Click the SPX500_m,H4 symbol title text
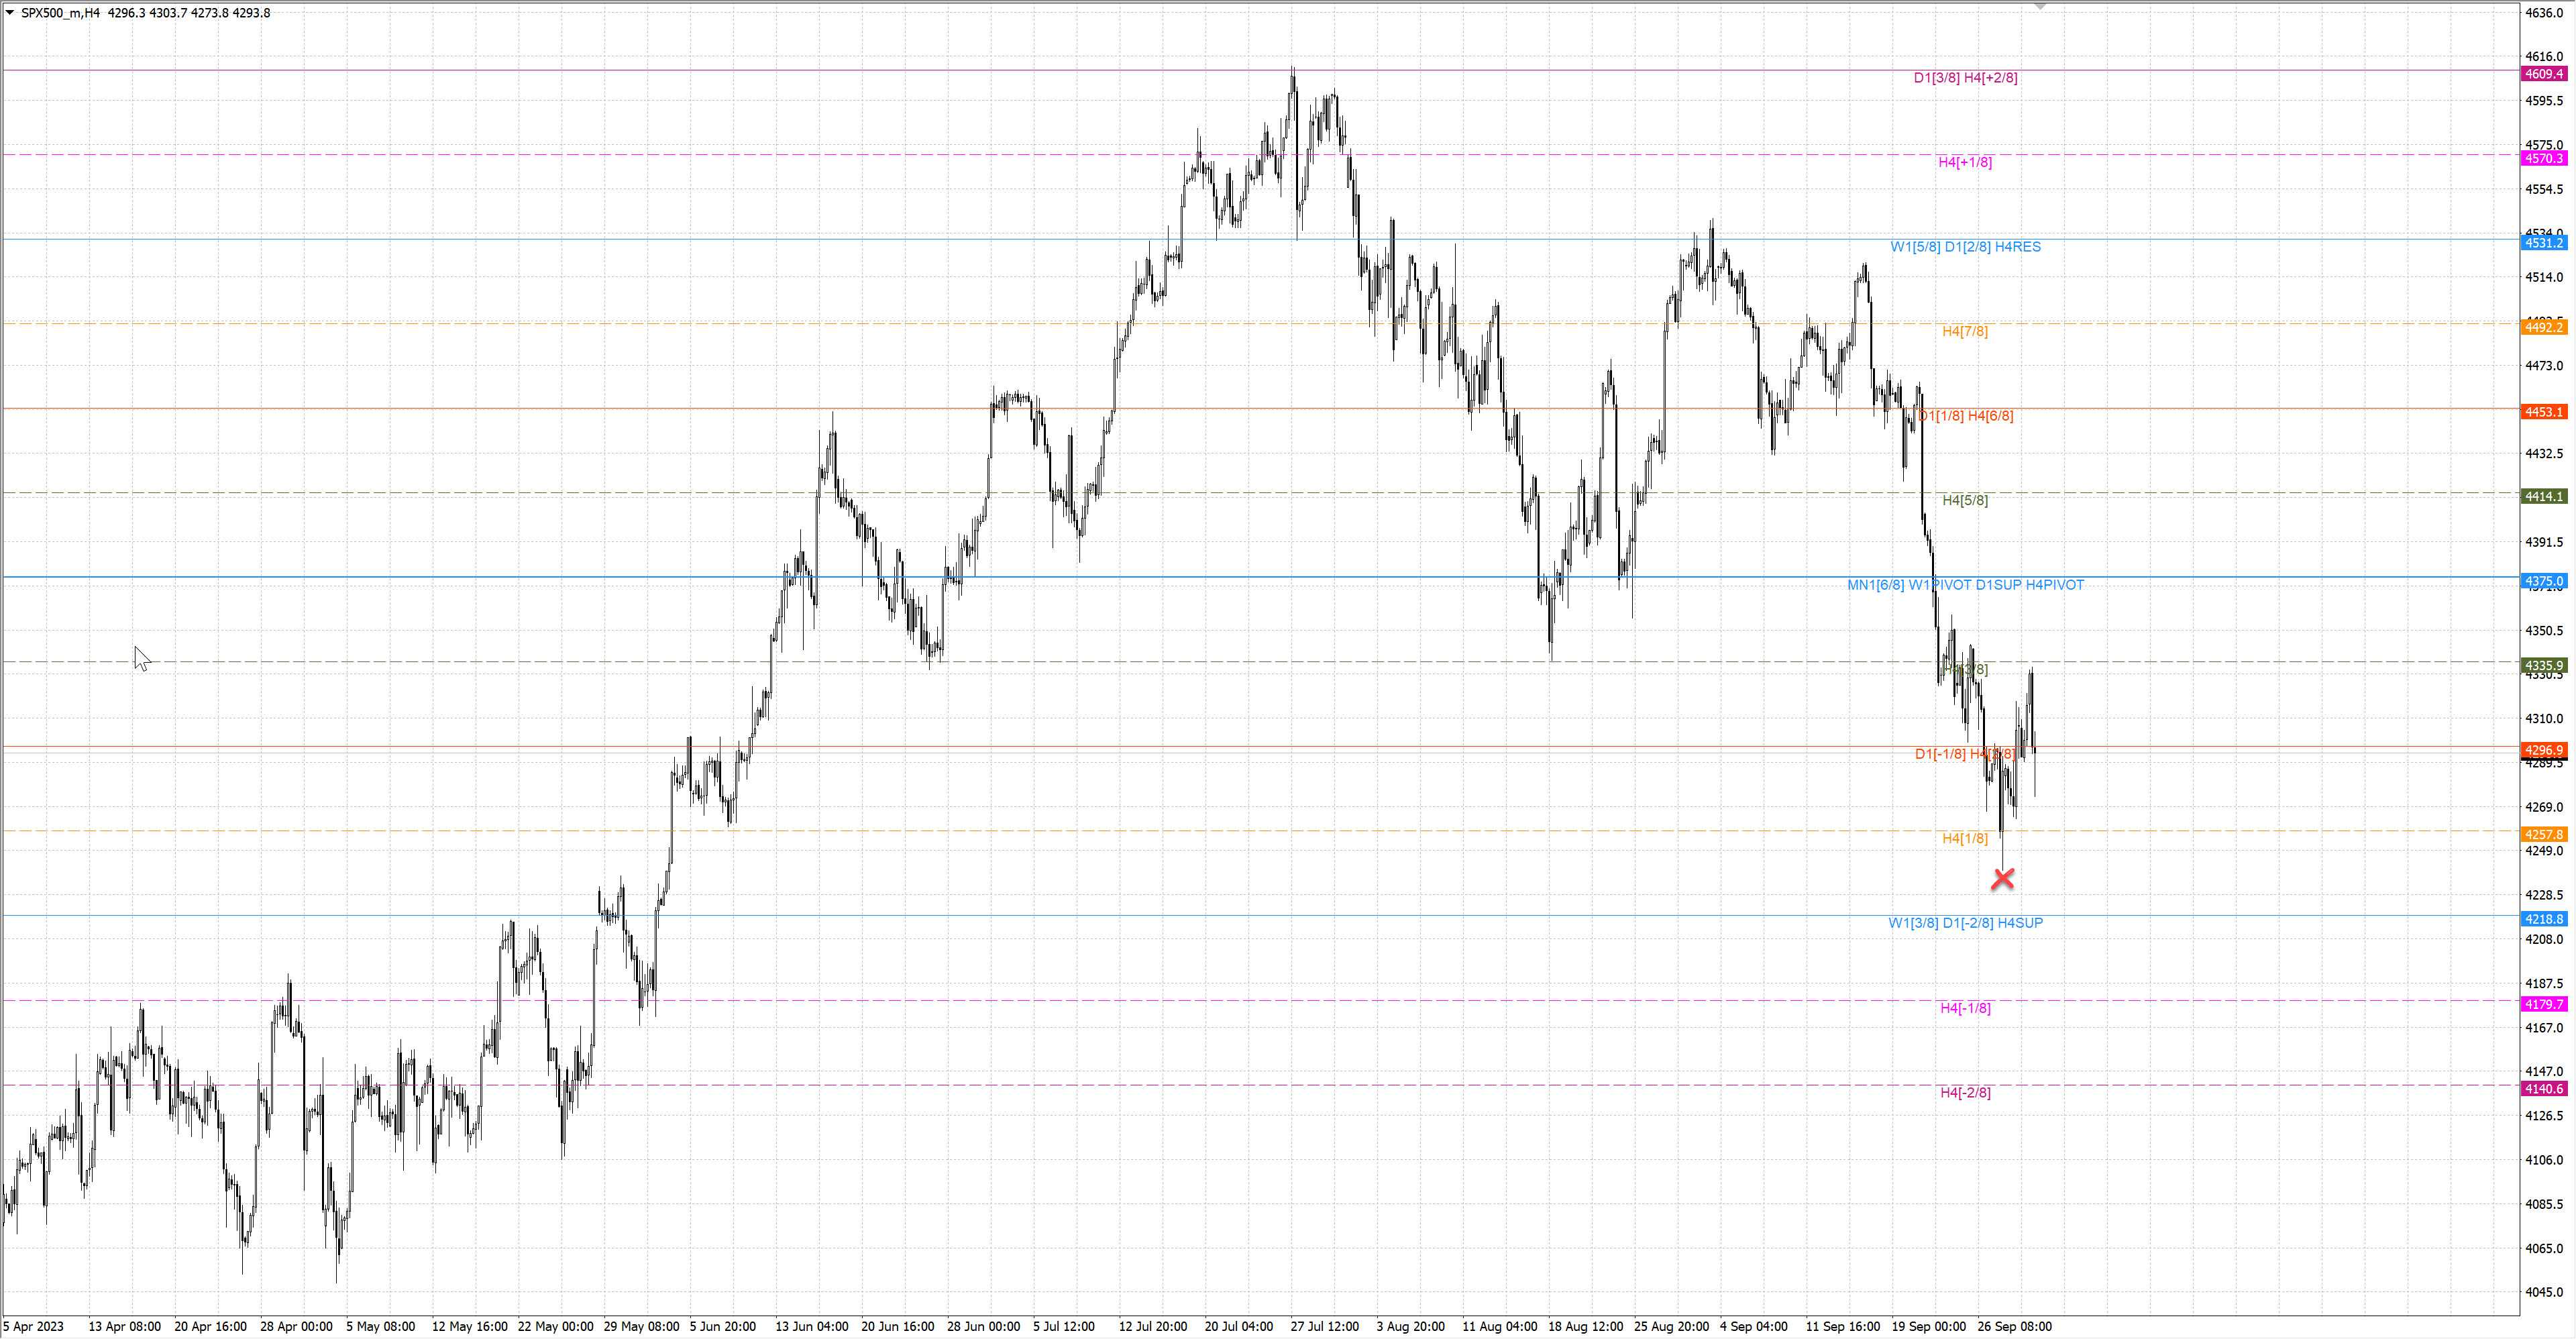2576x1339 pixels. pos(61,13)
